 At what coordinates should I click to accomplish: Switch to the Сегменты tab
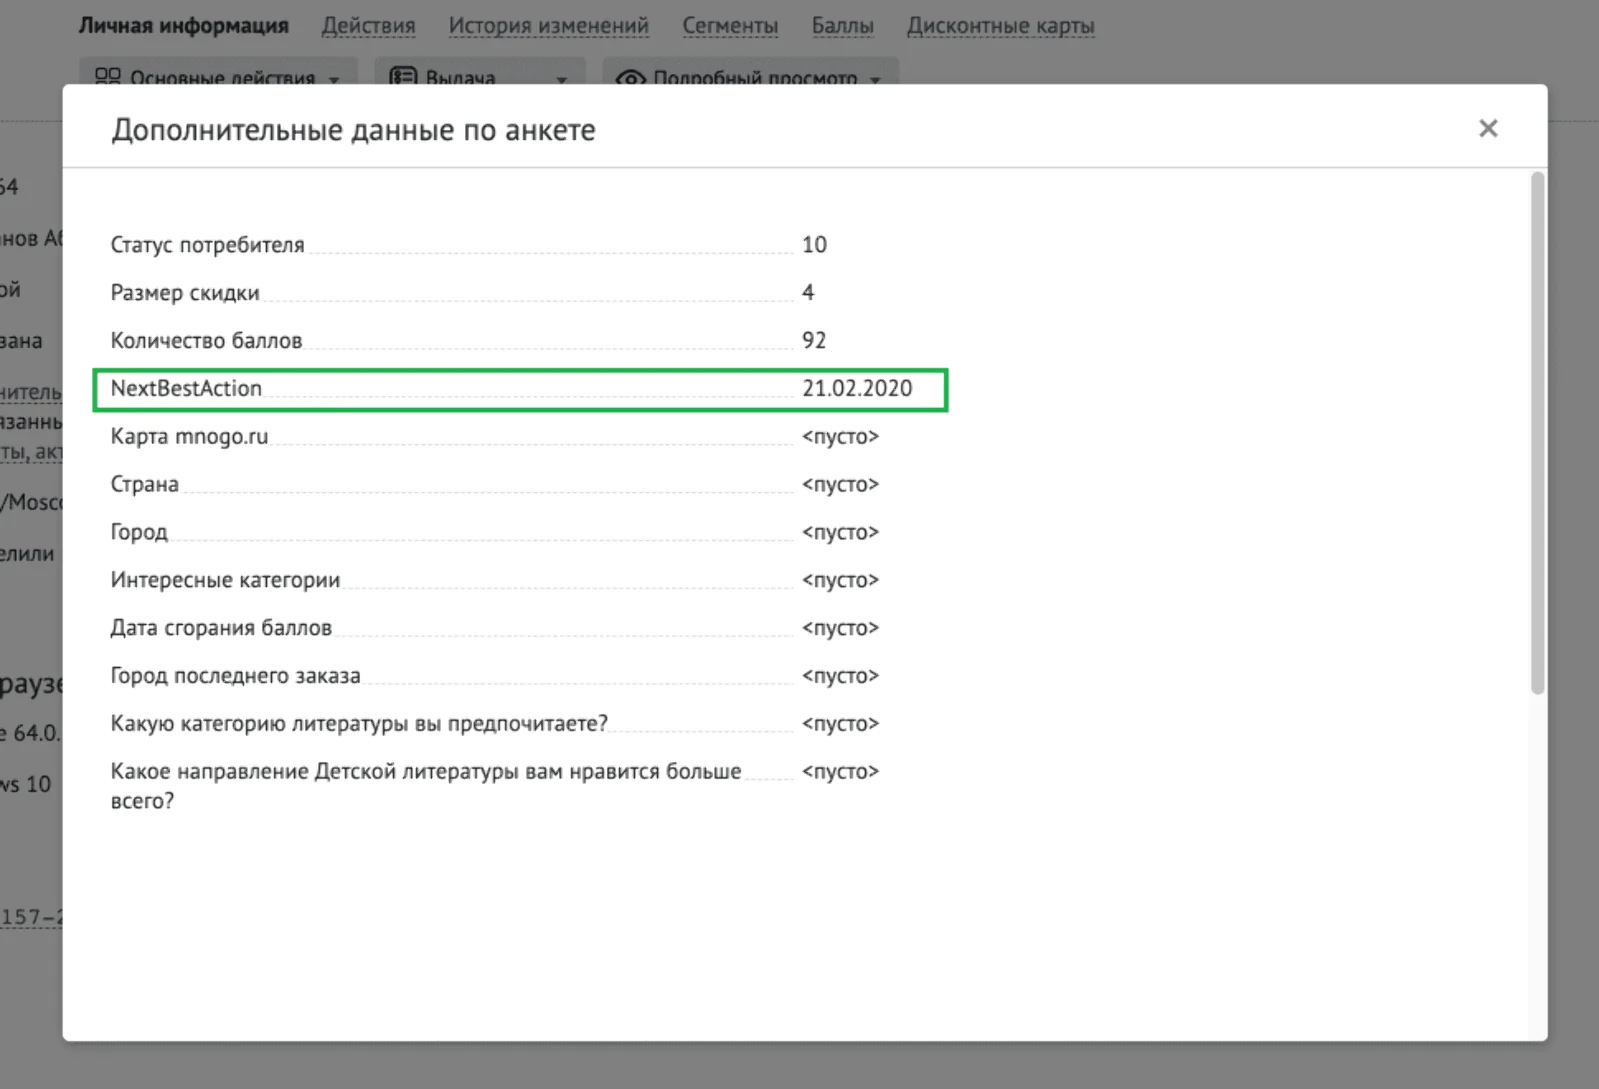click(730, 26)
